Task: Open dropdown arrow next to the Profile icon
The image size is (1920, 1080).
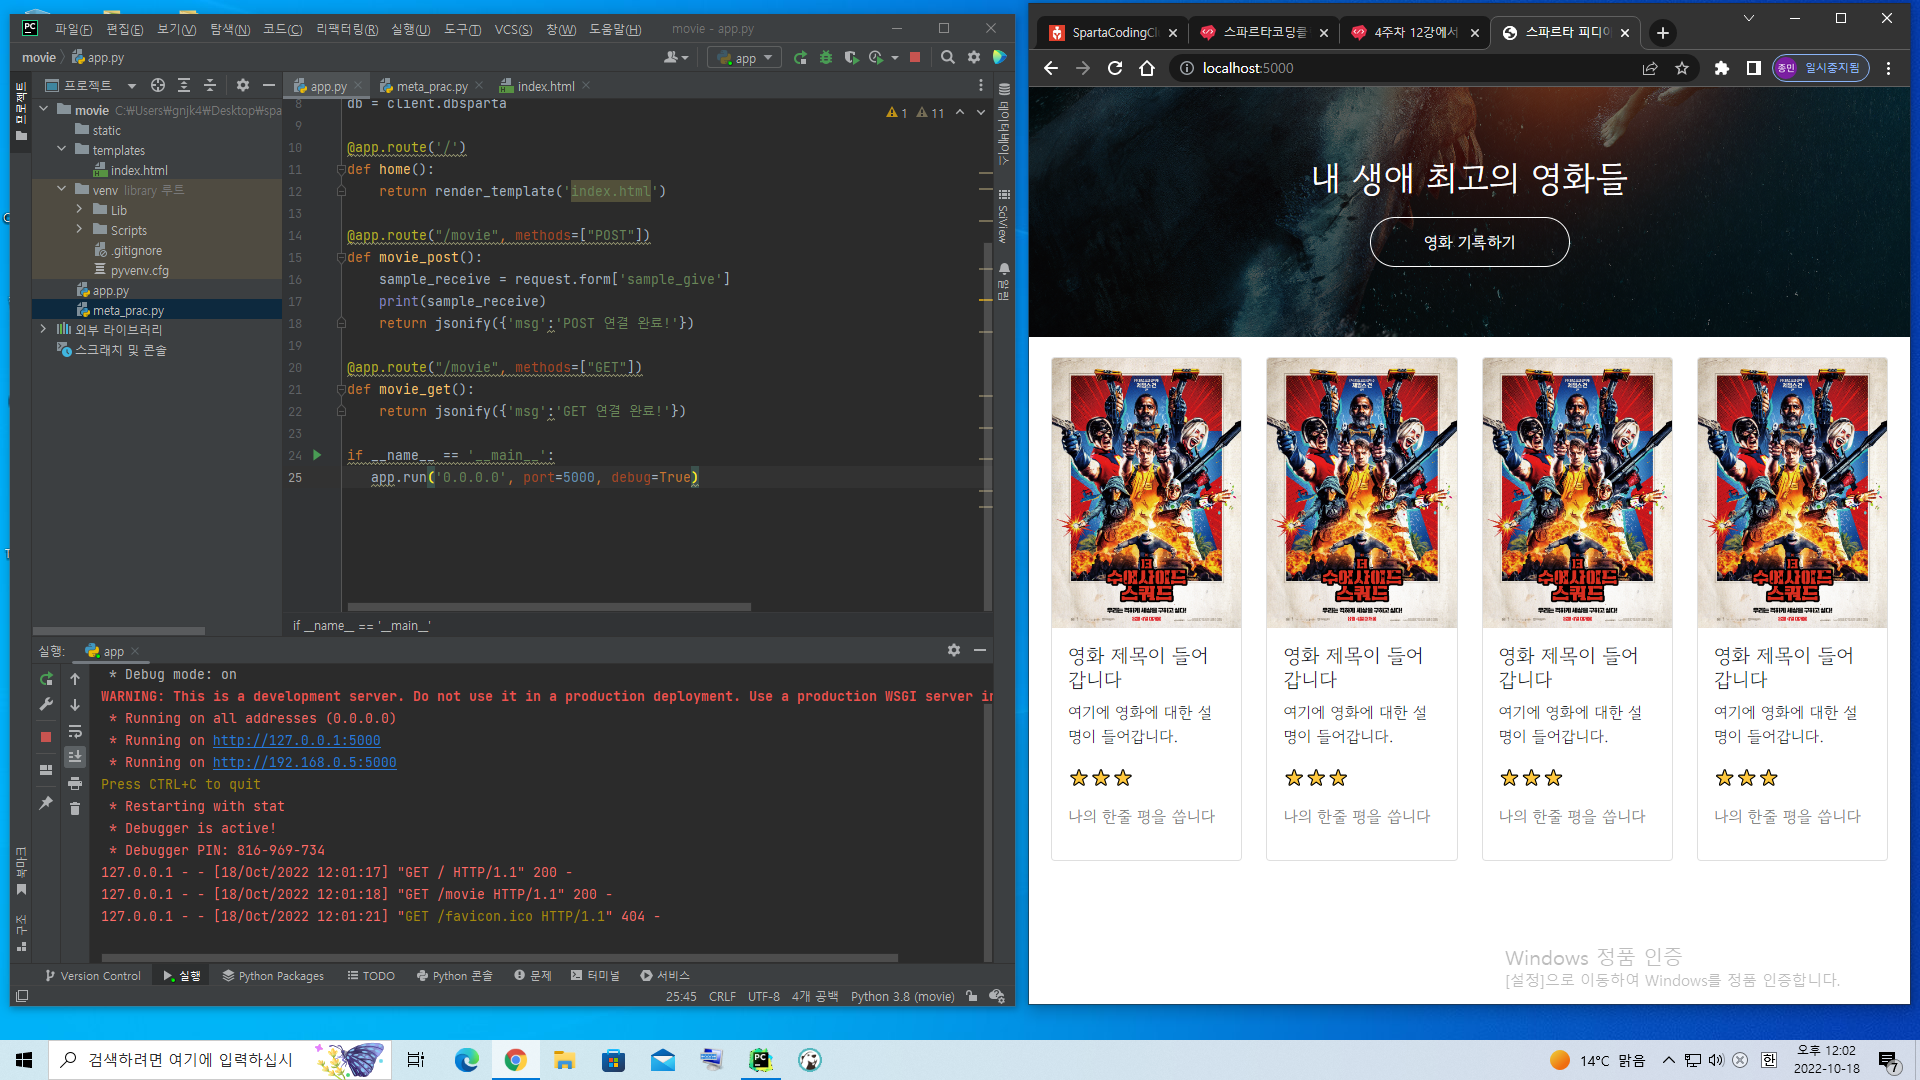Action: click(895, 58)
